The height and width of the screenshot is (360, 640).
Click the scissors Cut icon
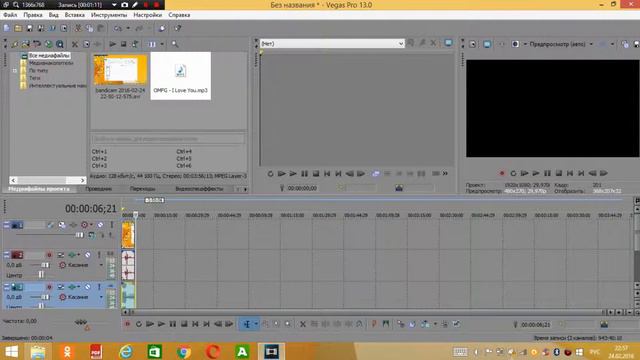(78, 28)
